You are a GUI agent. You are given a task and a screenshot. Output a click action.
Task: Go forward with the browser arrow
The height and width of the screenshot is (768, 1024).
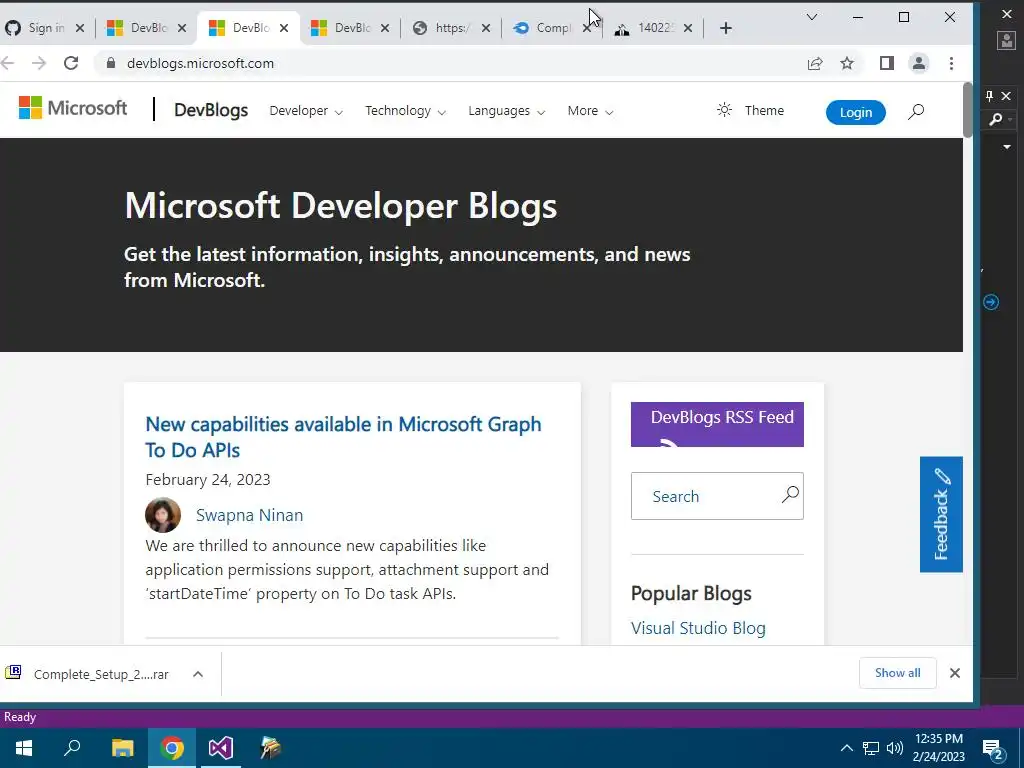click(x=39, y=63)
